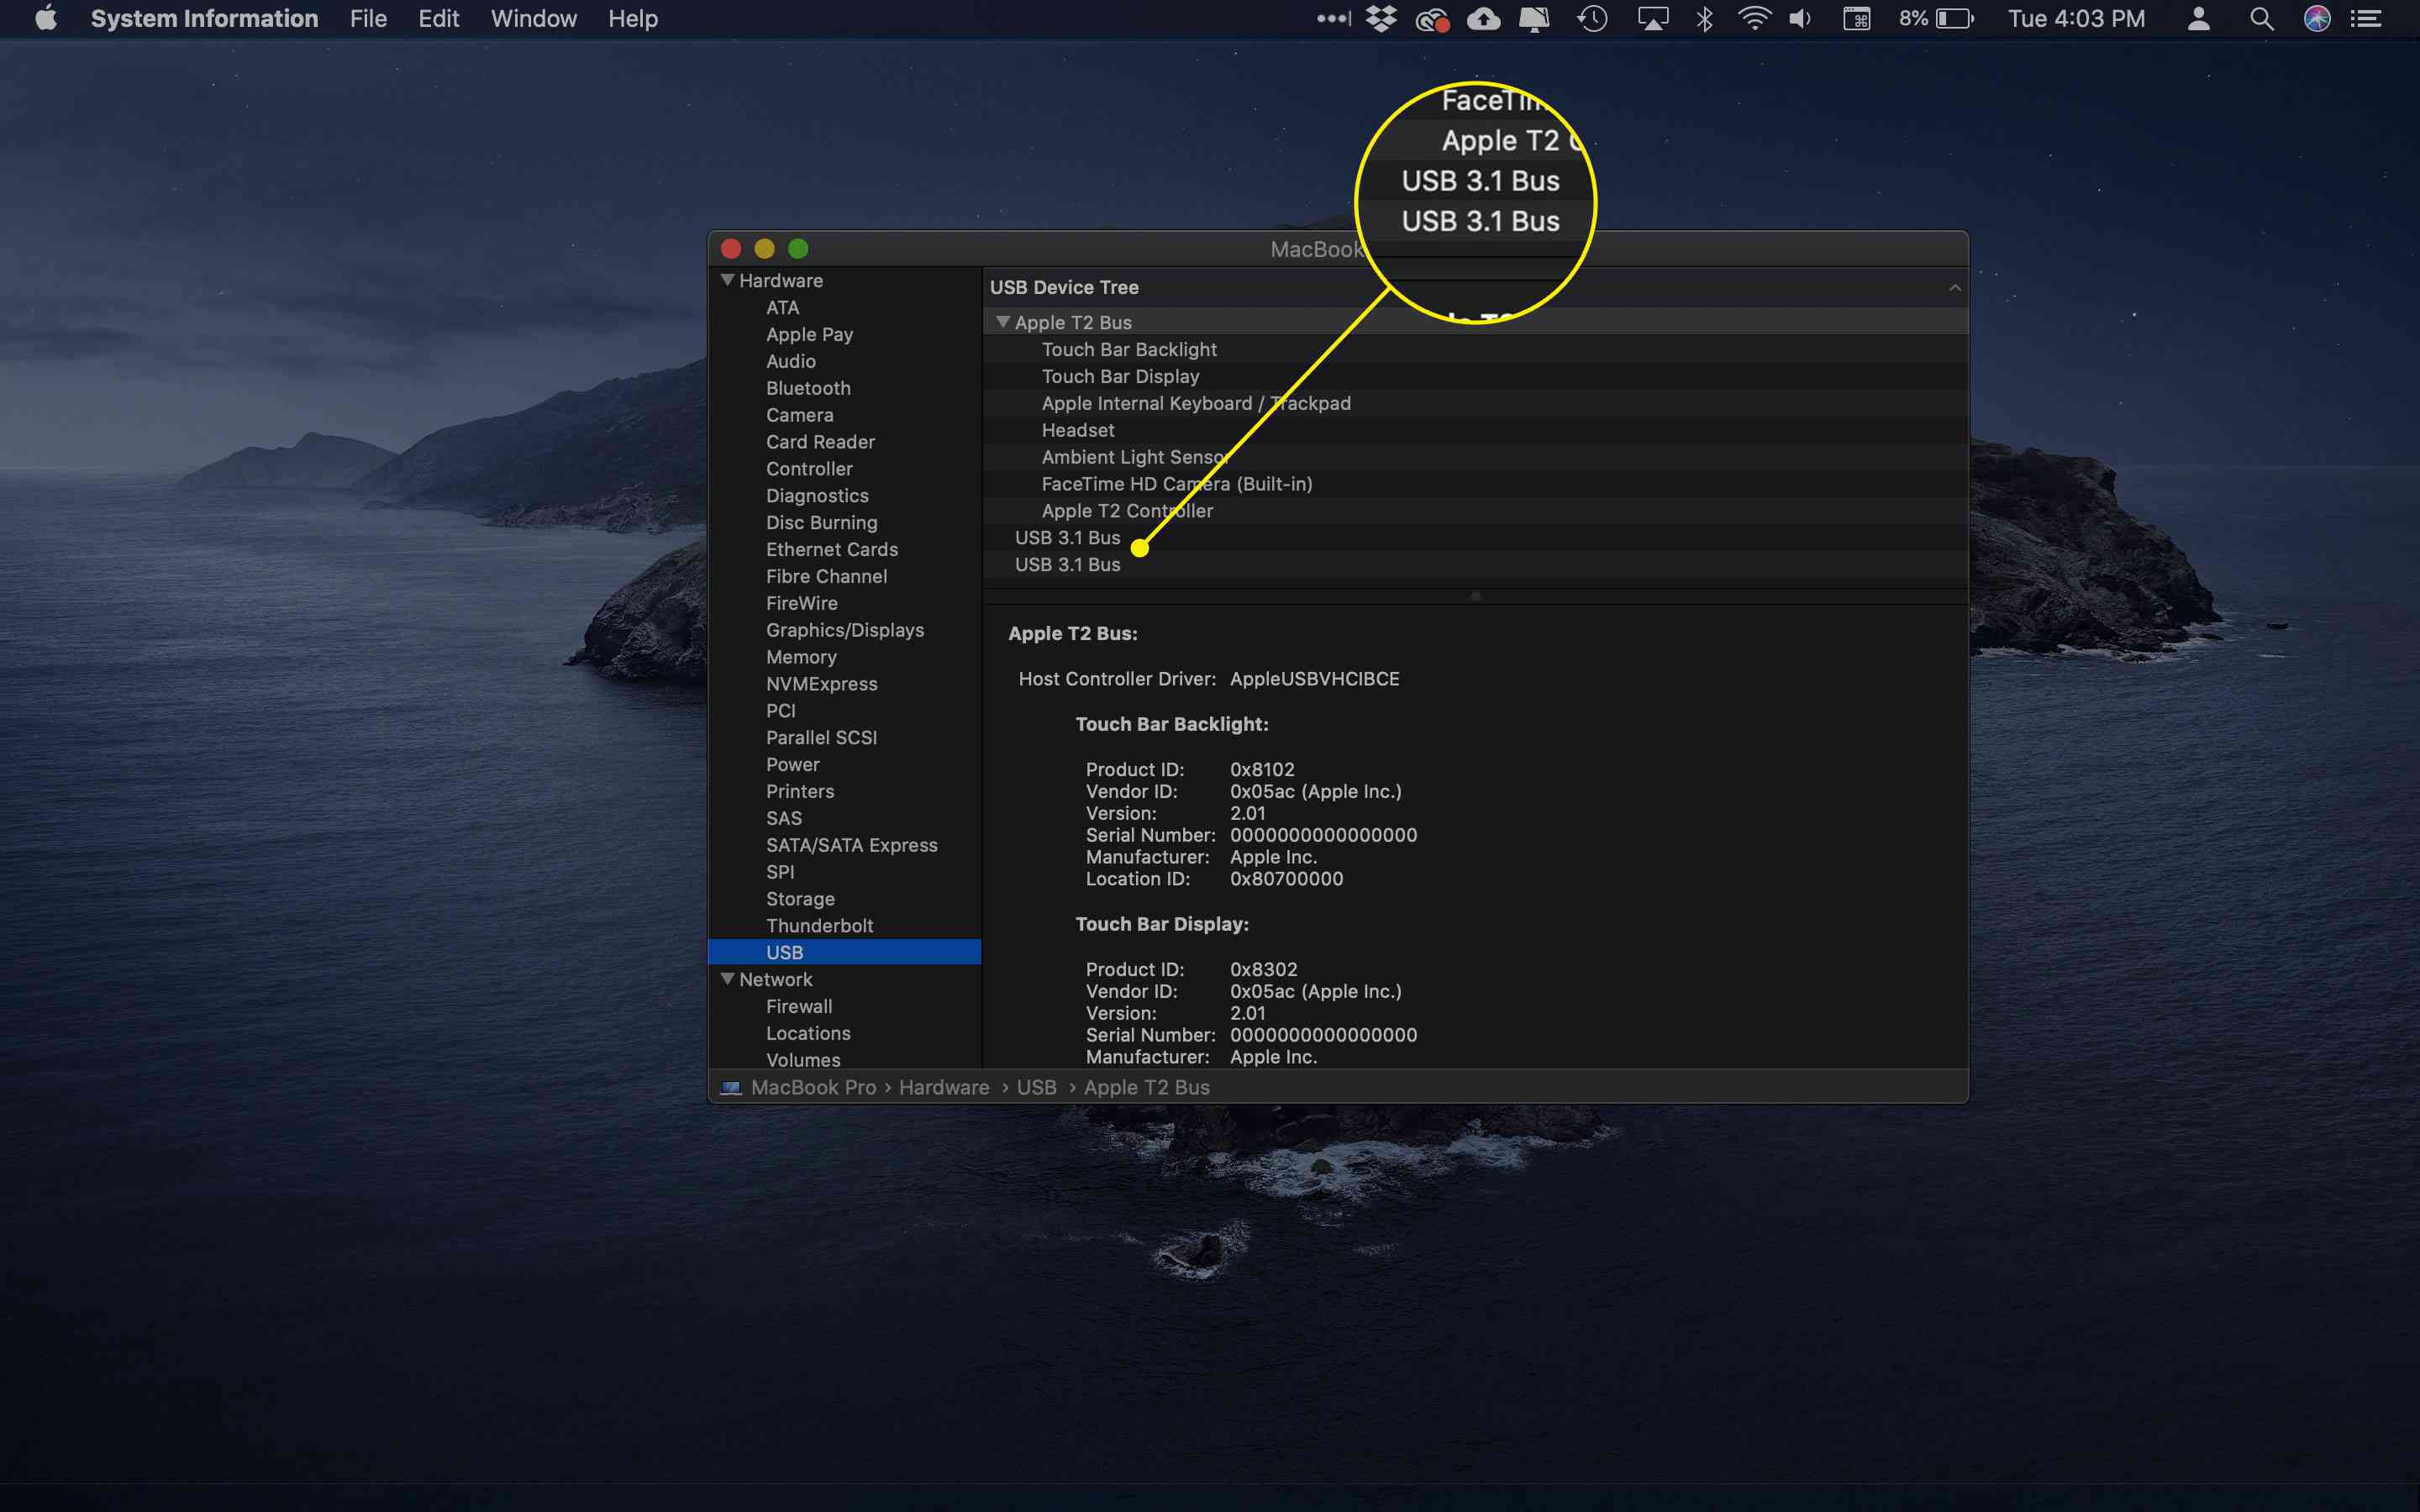2420x1512 pixels.
Task: Select Memory in the sidebar
Action: (801, 658)
